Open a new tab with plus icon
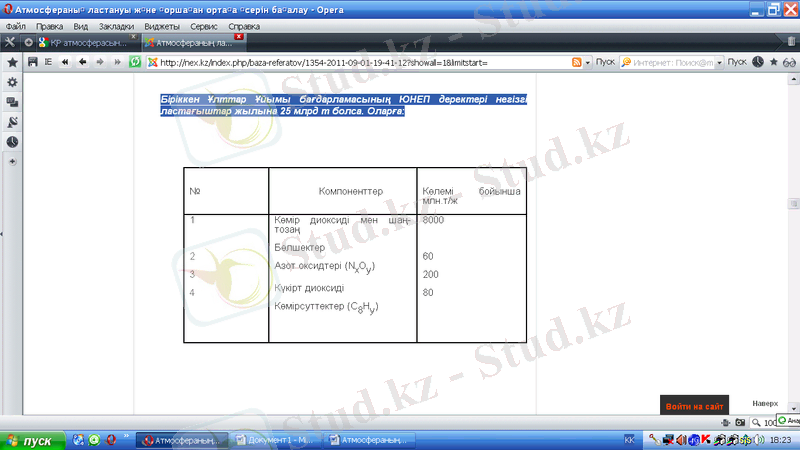 29,42
